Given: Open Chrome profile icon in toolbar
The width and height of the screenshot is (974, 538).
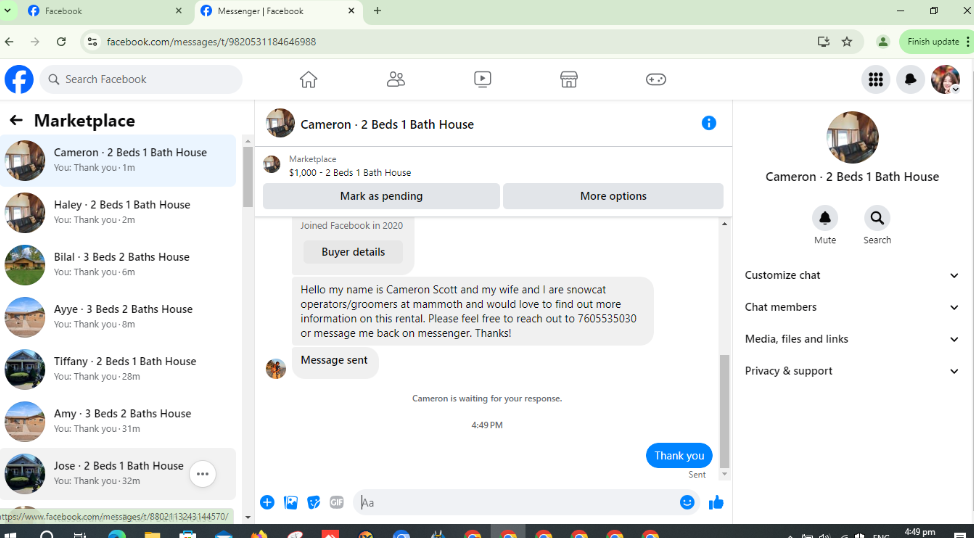Looking at the screenshot, I should [x=882, y=42].
